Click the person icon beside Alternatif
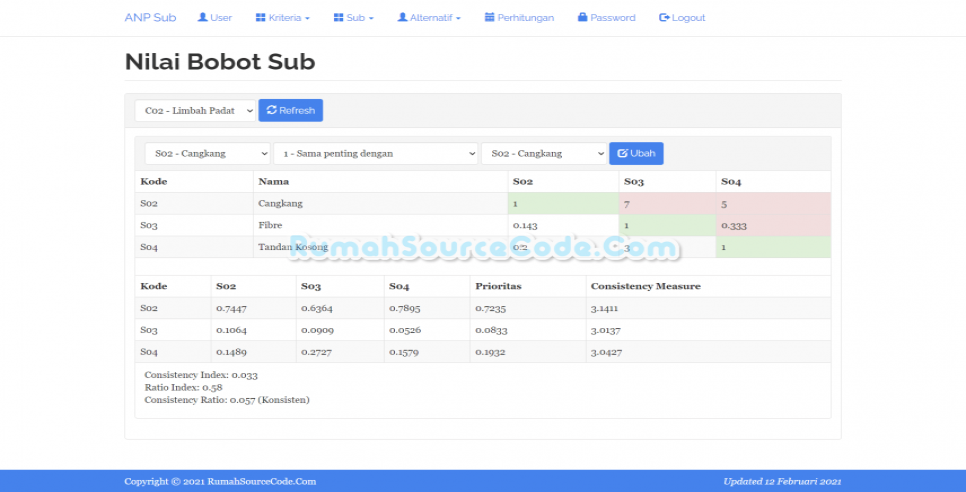966x492 pixels. (x=402, y=17)
